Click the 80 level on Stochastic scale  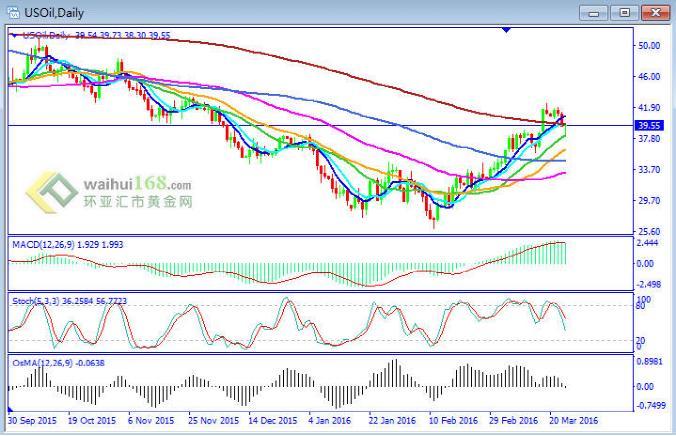point(645,306)
